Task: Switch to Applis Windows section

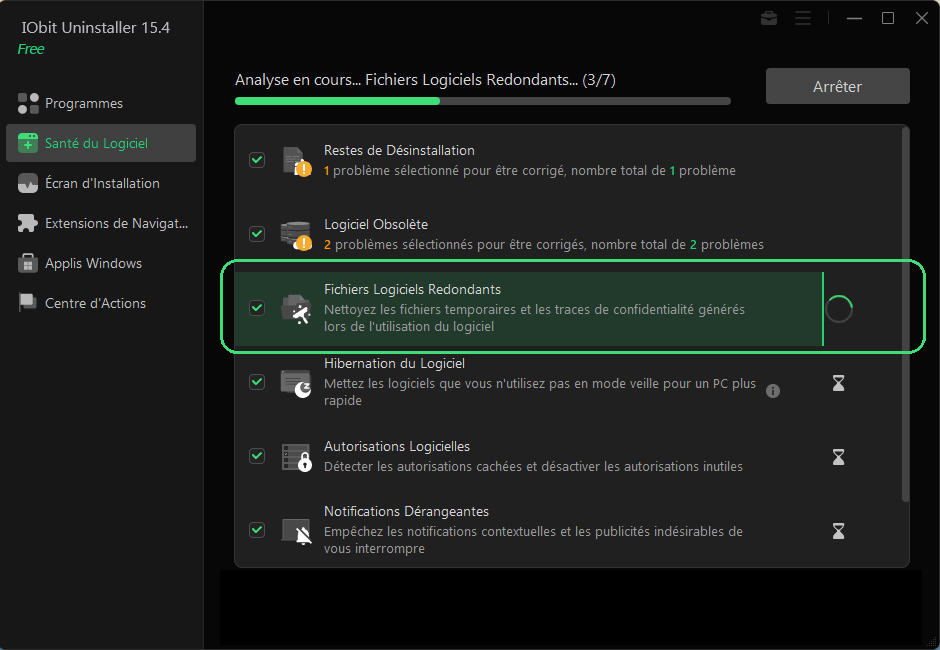Action: tap(101, 263)
